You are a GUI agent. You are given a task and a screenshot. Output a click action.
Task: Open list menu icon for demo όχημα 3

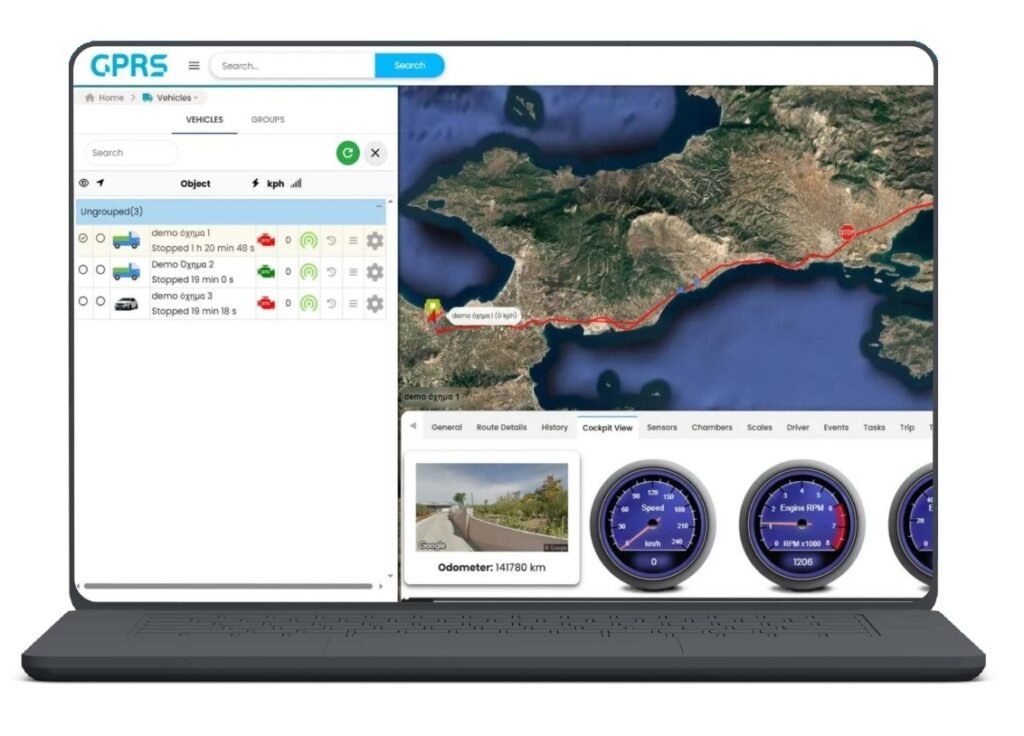pos(353,303)
